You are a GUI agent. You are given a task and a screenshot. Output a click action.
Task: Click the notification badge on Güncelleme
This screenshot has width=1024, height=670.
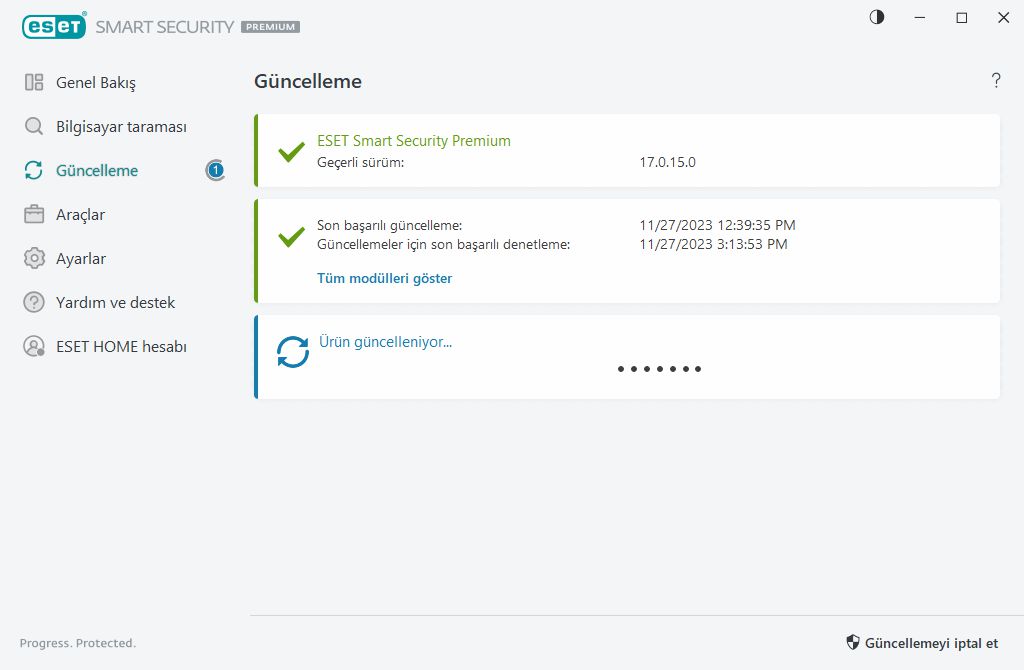click(215, 171)
